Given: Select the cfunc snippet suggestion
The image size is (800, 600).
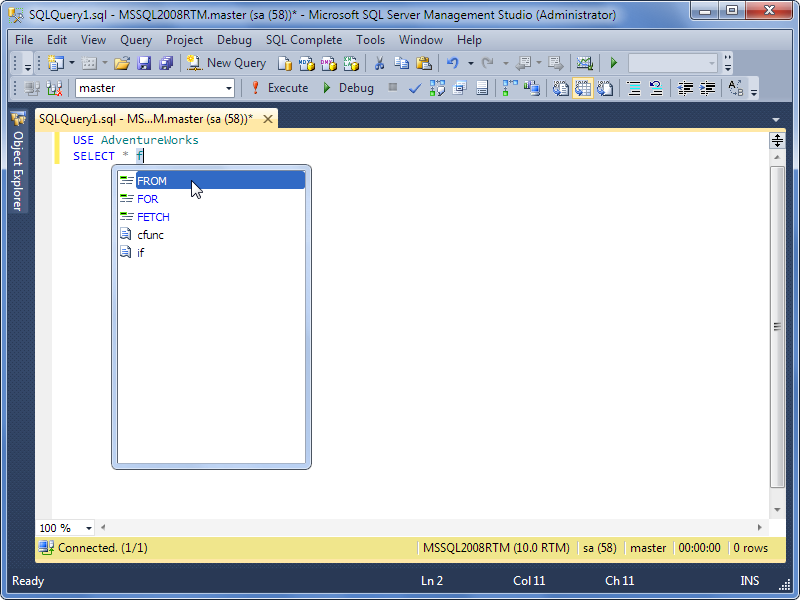Looking at the screenshot, I should point(211,235).
